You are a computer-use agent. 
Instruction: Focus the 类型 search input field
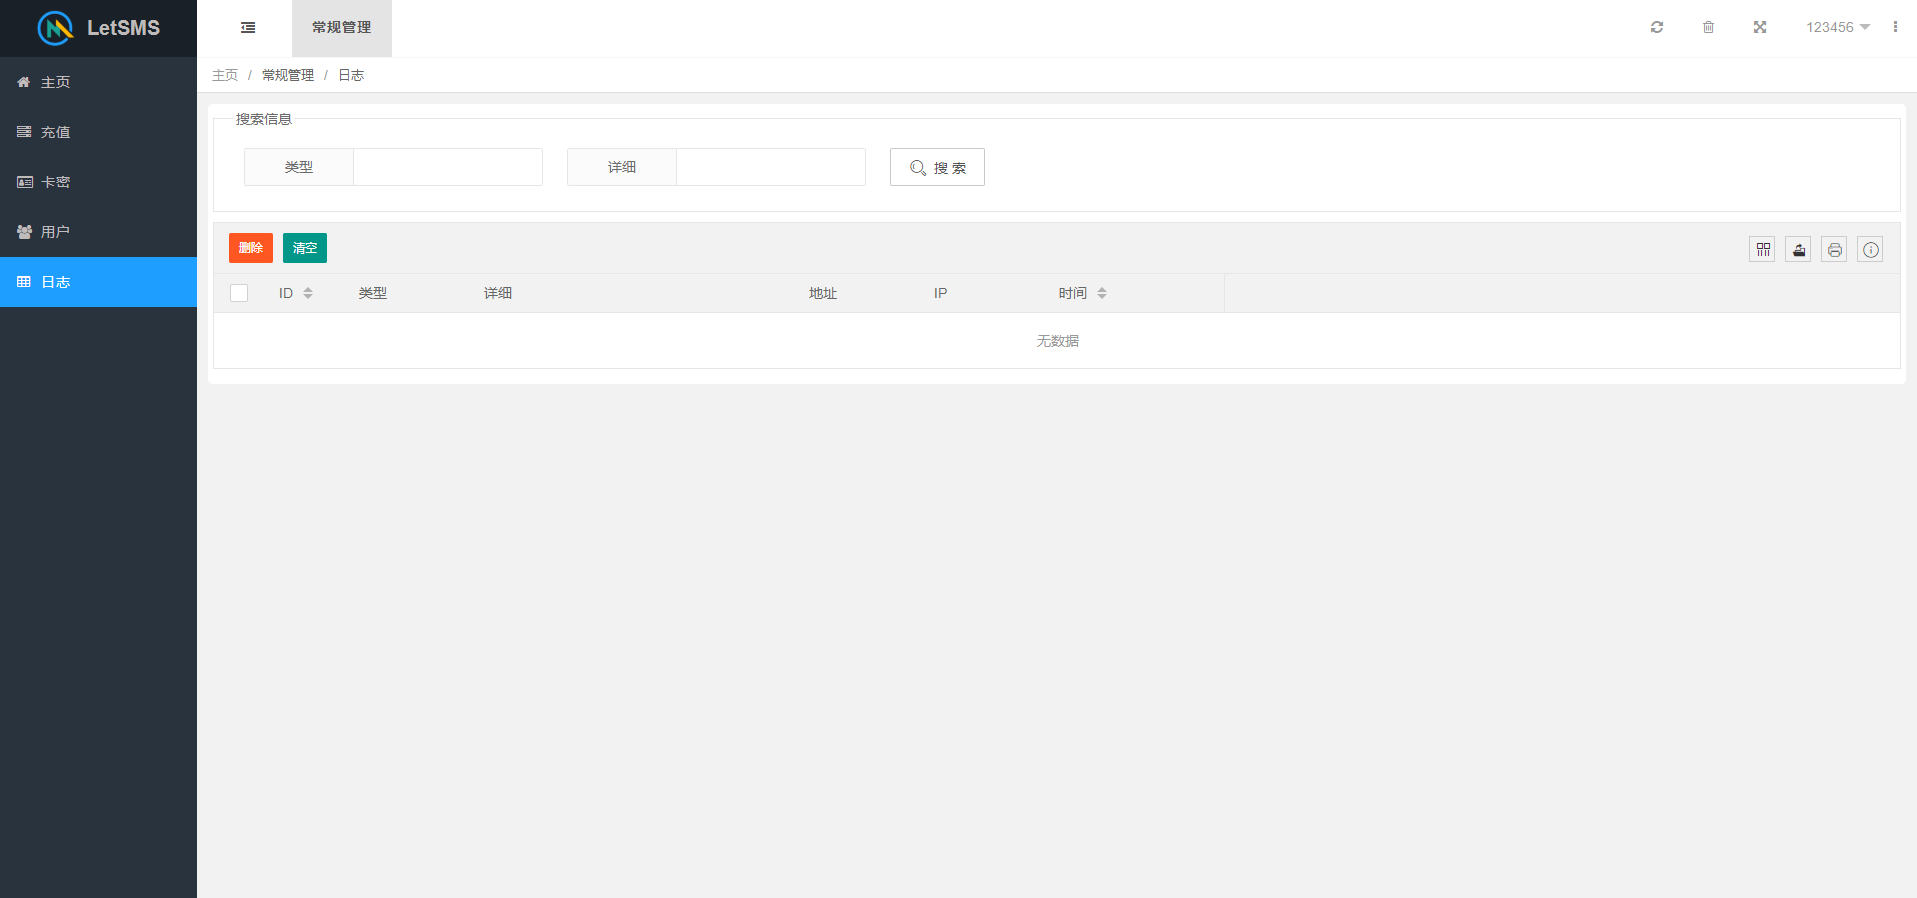pos(448,167)
